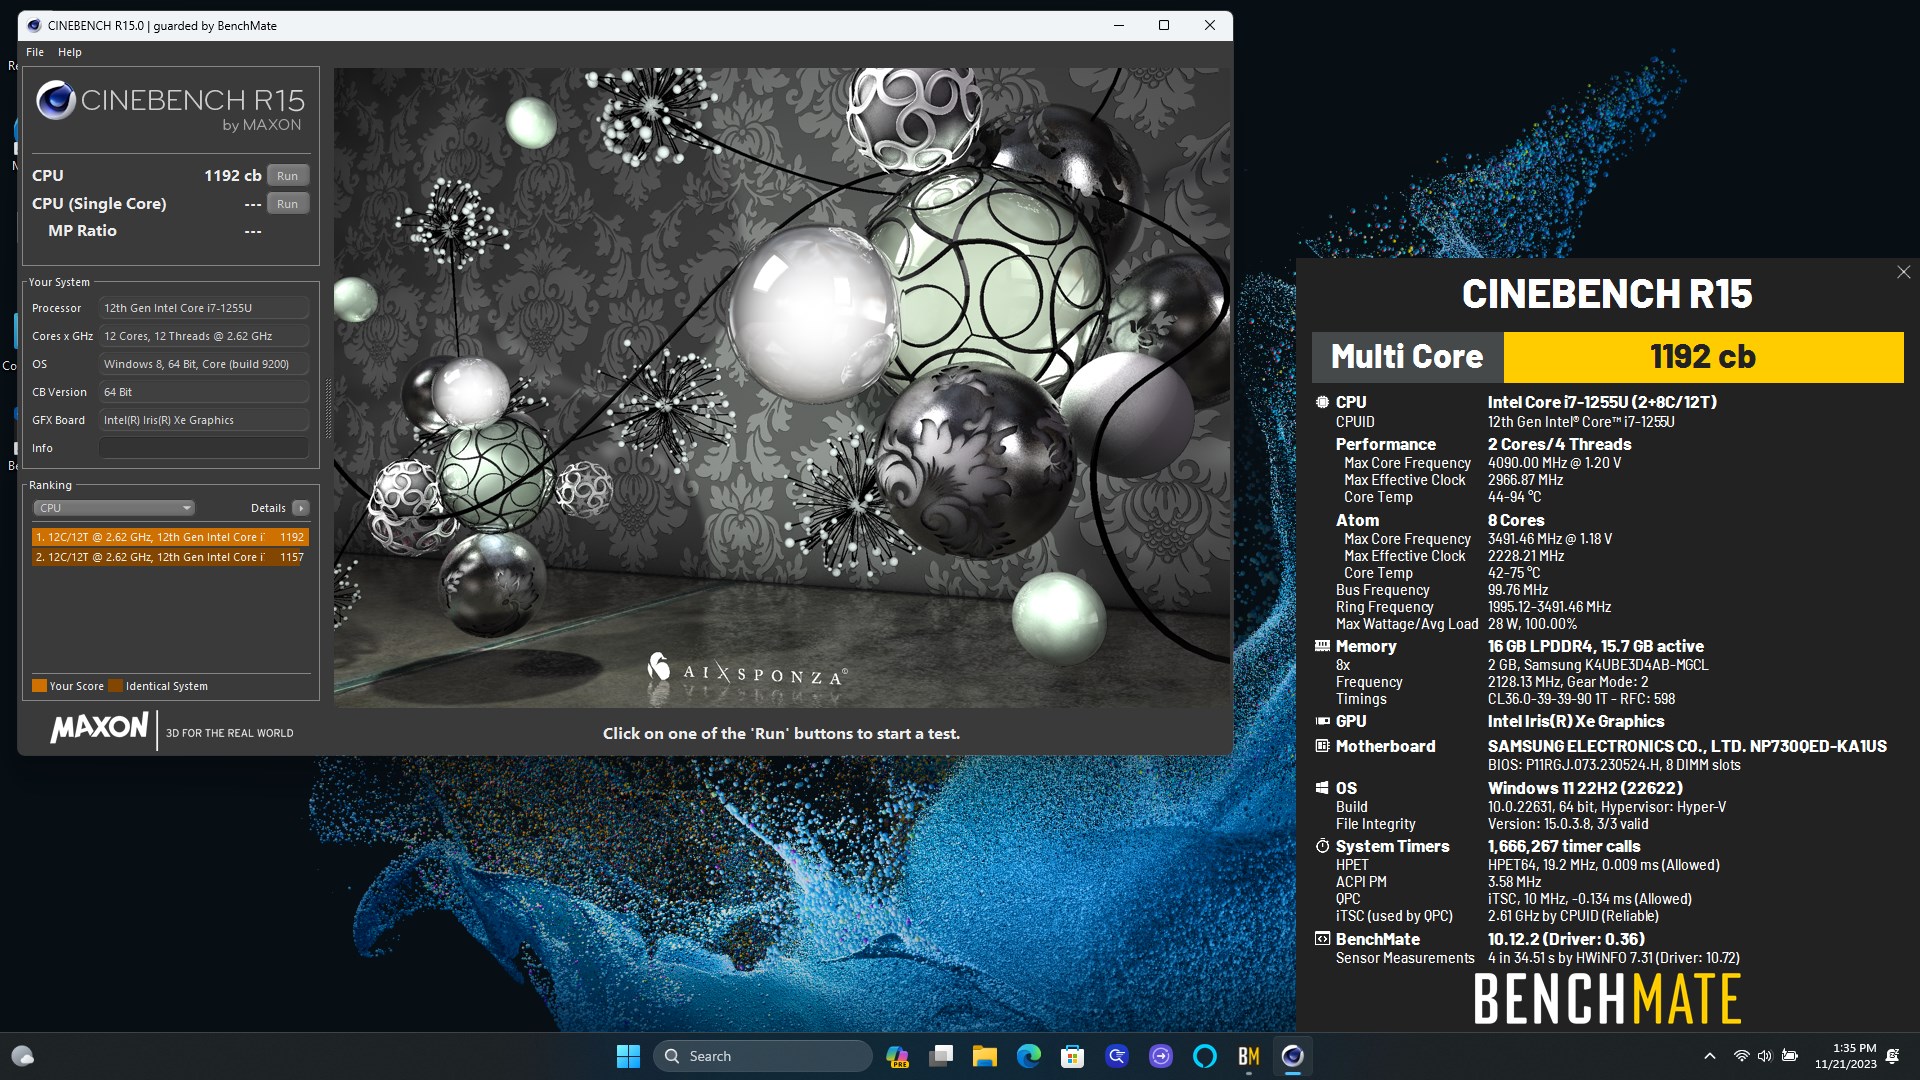Show hidden system tray icons
Screen dimensions: 1920x1080
[1710, 1056]
